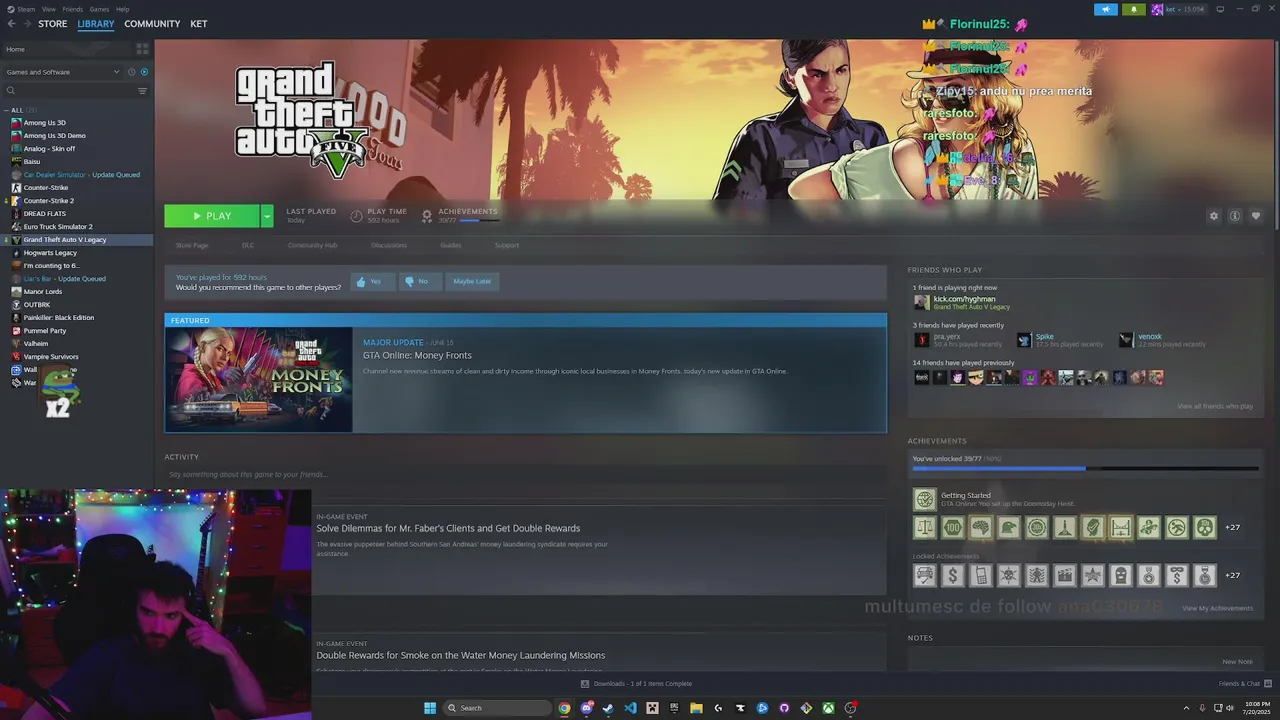Image resolution: width=1280 pixels, height=720 pixels.
Task: Toggle sort by recent activity clock icon
Action: pyautogui.click(x=131, y=72)
